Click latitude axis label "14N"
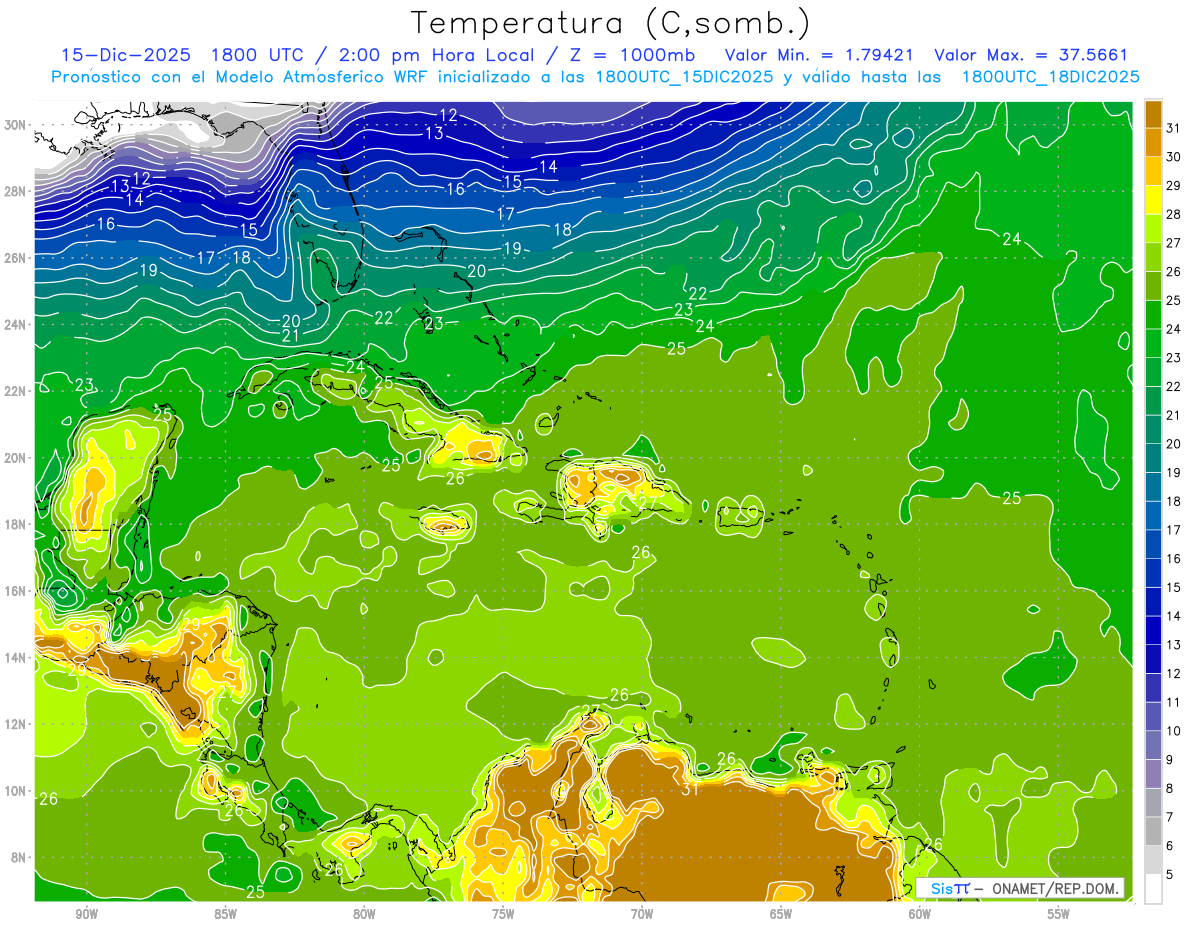The image size is (1200, 927). (17, 658)
